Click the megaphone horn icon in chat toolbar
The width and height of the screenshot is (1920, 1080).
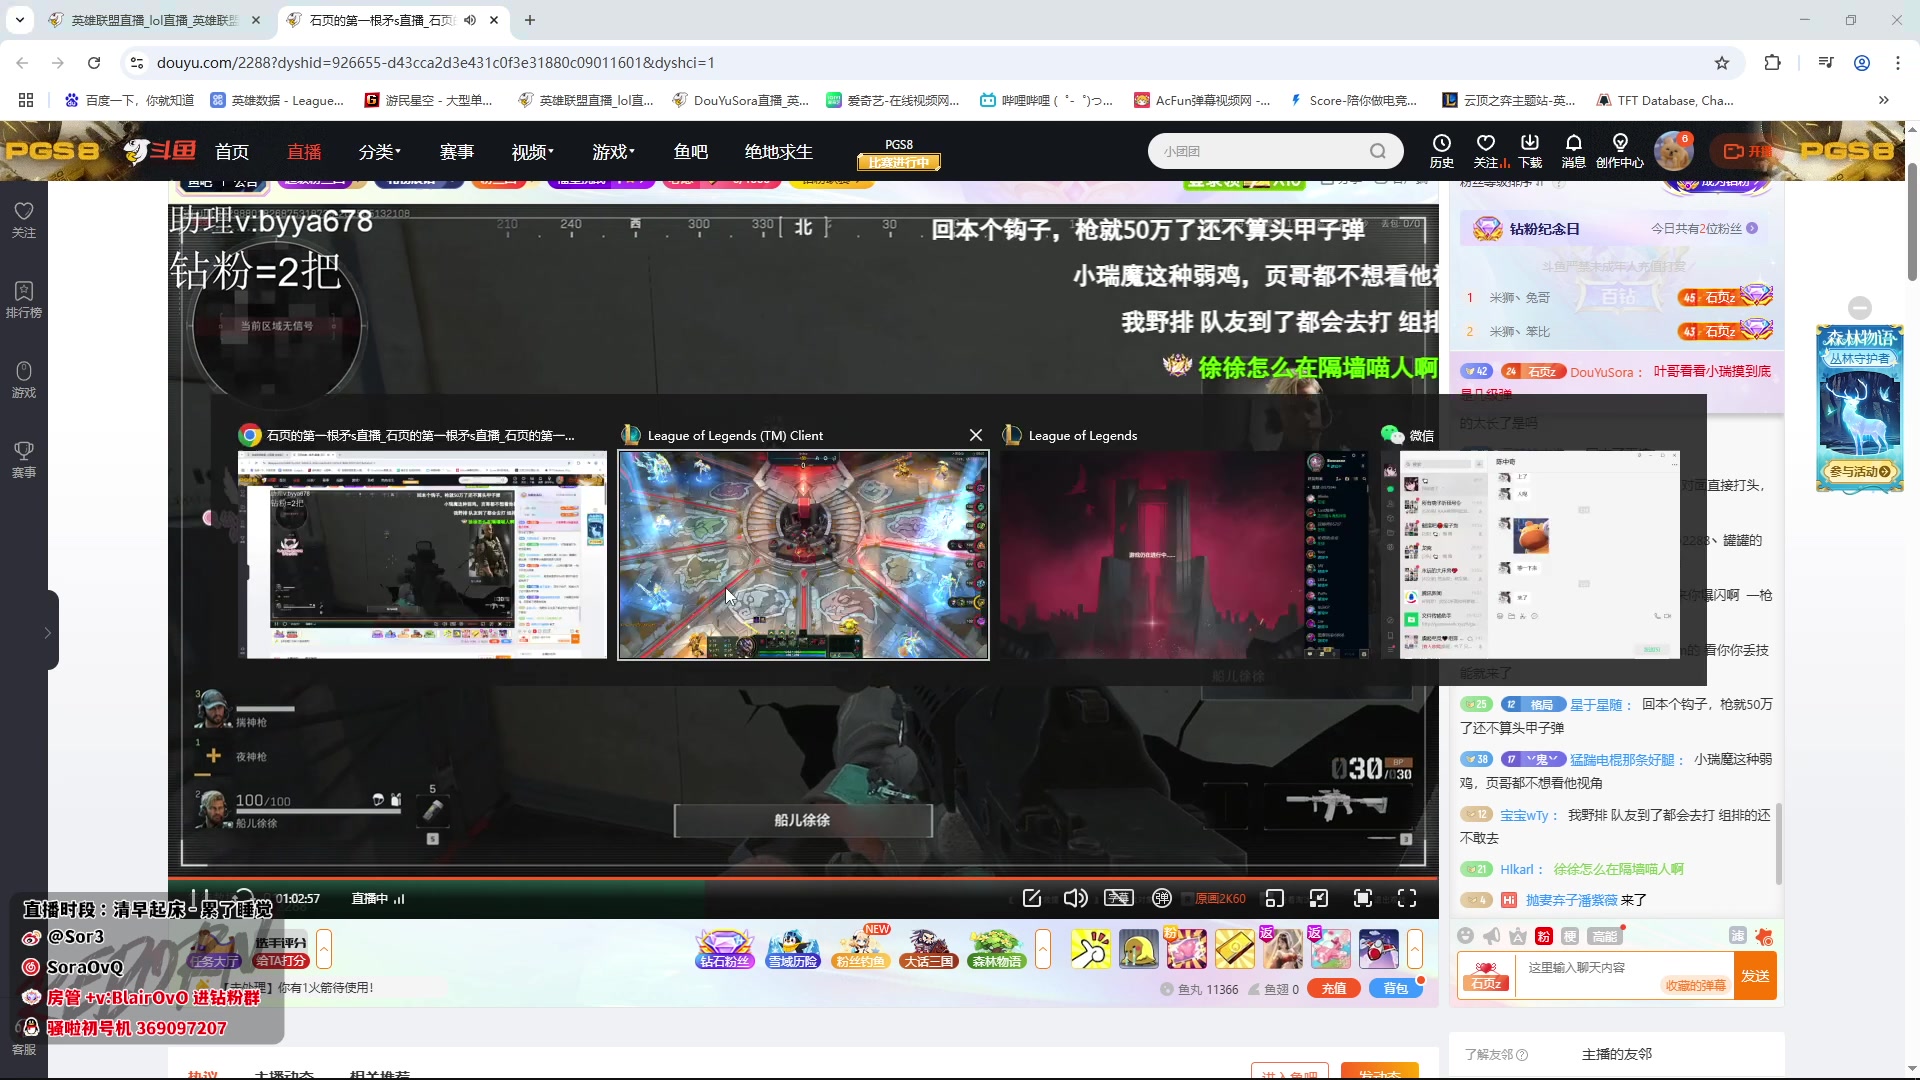[x=1491, y=936]
